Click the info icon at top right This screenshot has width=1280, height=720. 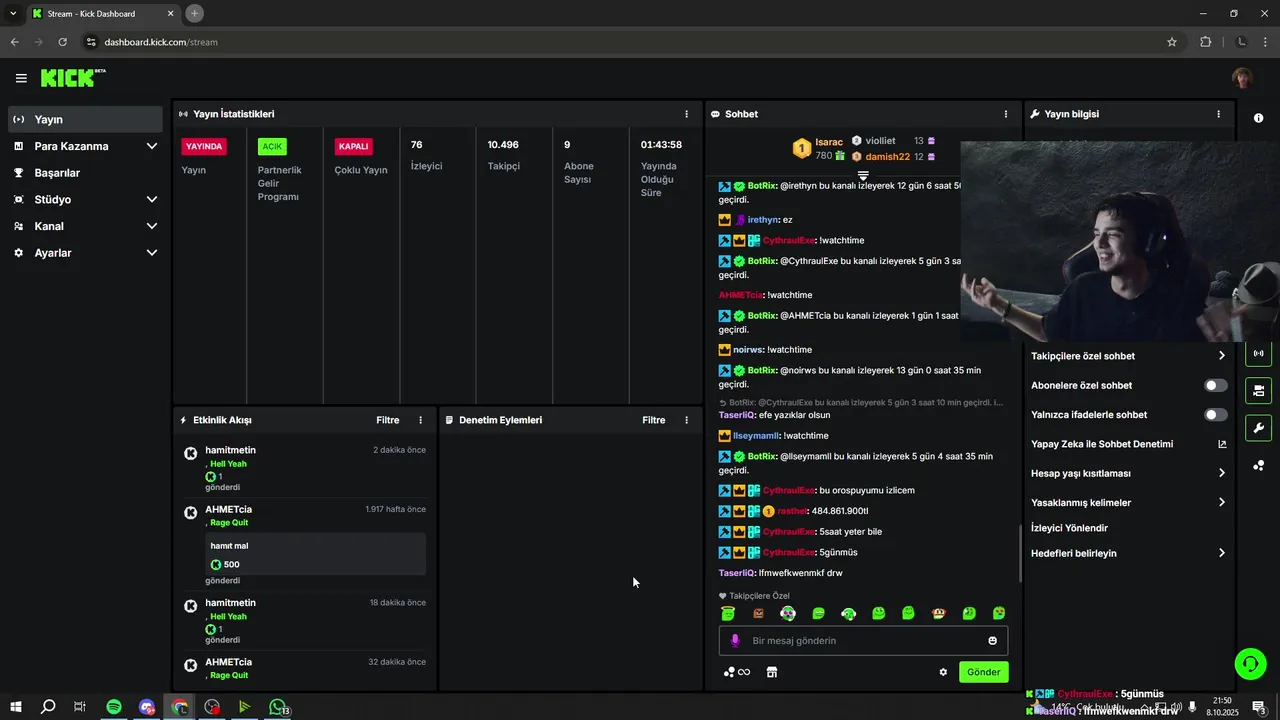(x=1258, y=119)
